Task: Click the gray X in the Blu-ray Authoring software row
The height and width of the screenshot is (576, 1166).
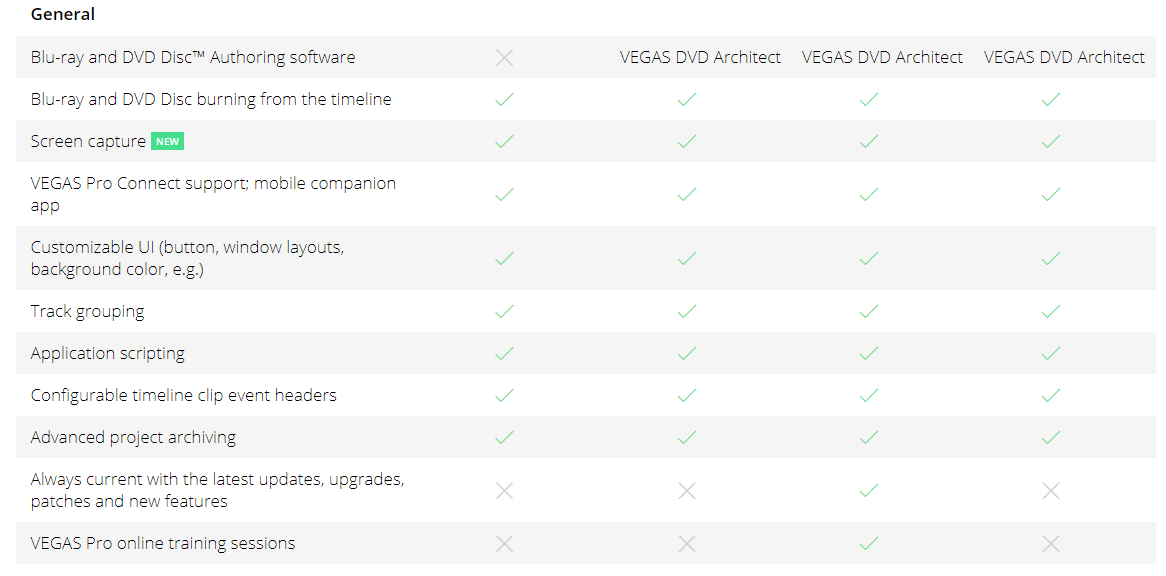Action: [x=505, y=58]
